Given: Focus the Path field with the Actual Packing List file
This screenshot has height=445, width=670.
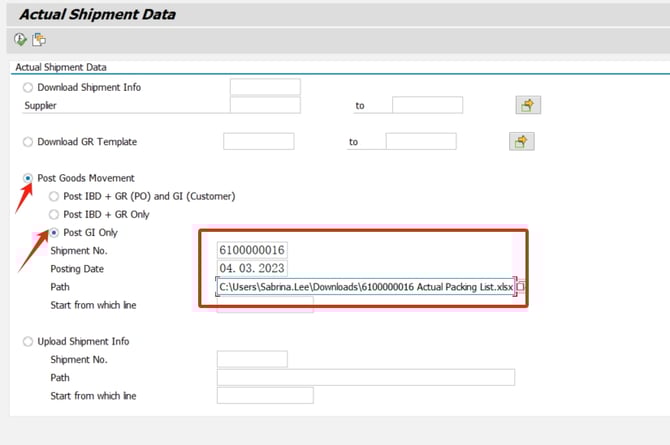Looking at the screenshot, I should click(365, 287).
